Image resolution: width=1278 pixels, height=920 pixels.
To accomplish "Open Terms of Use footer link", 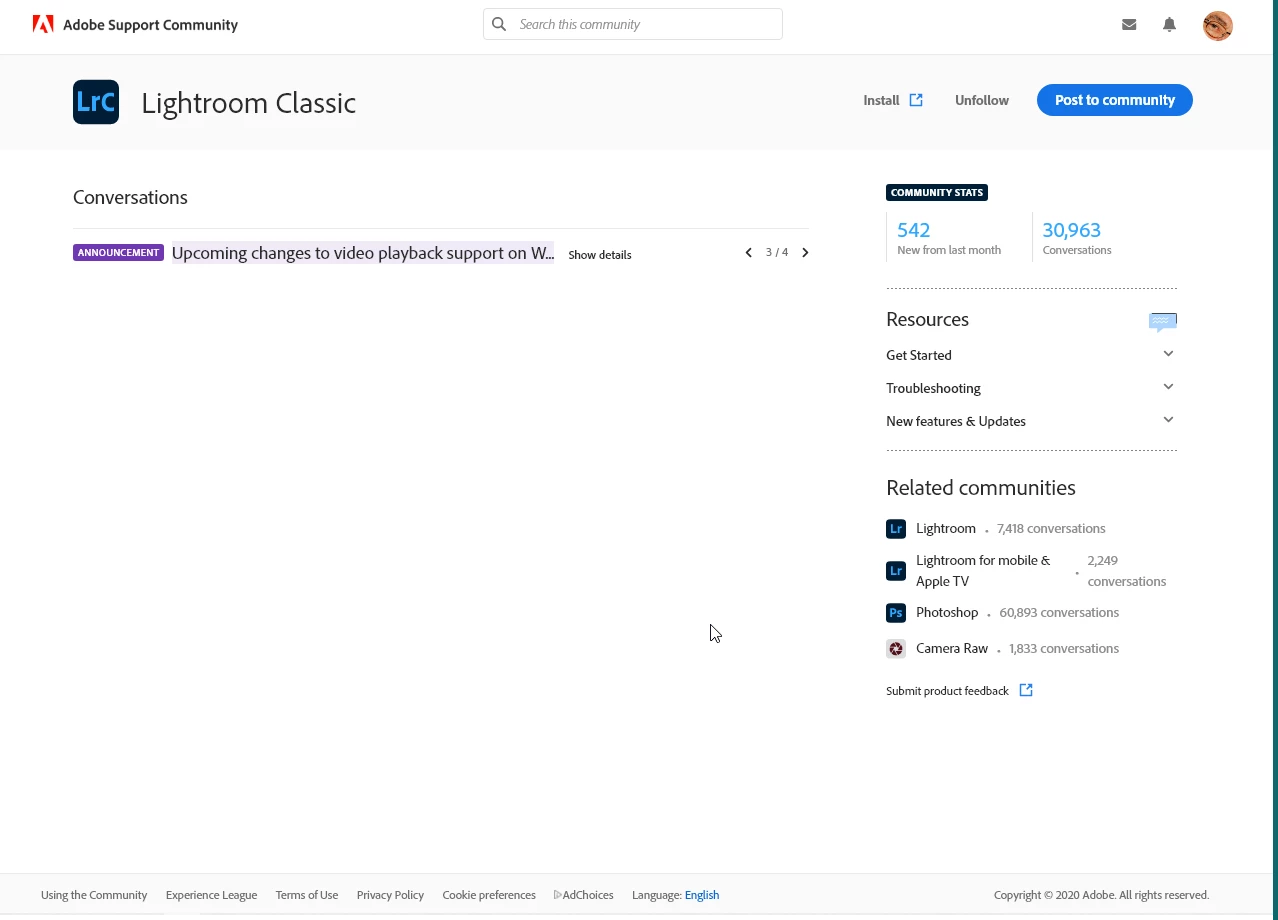I will pos(307,895).
